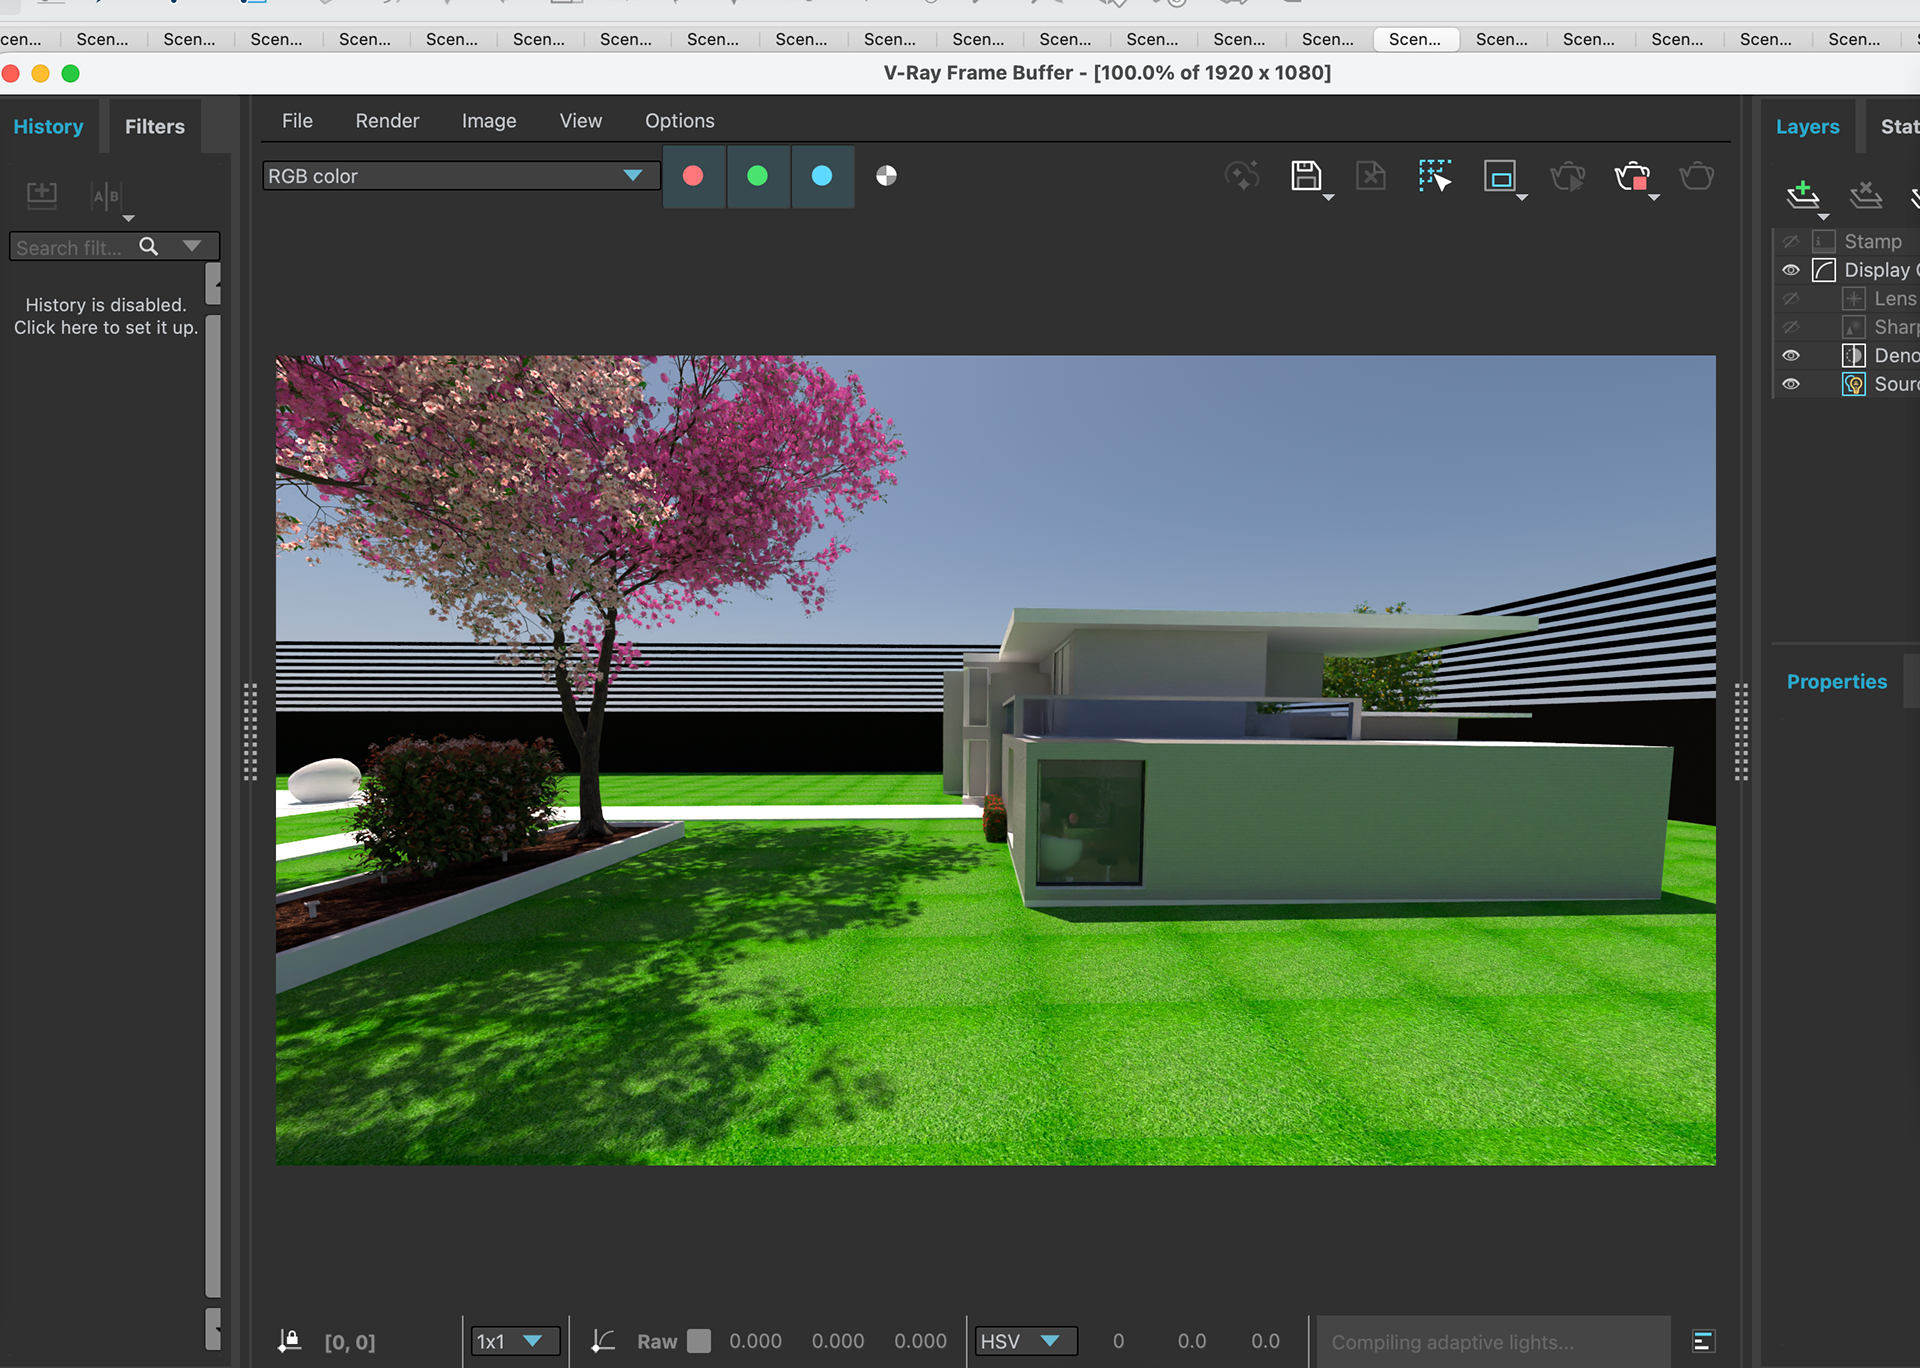The height and width of the screenshot is (1368, 1920).
Task: Click the Search filter input field
Action: (70, 247)
